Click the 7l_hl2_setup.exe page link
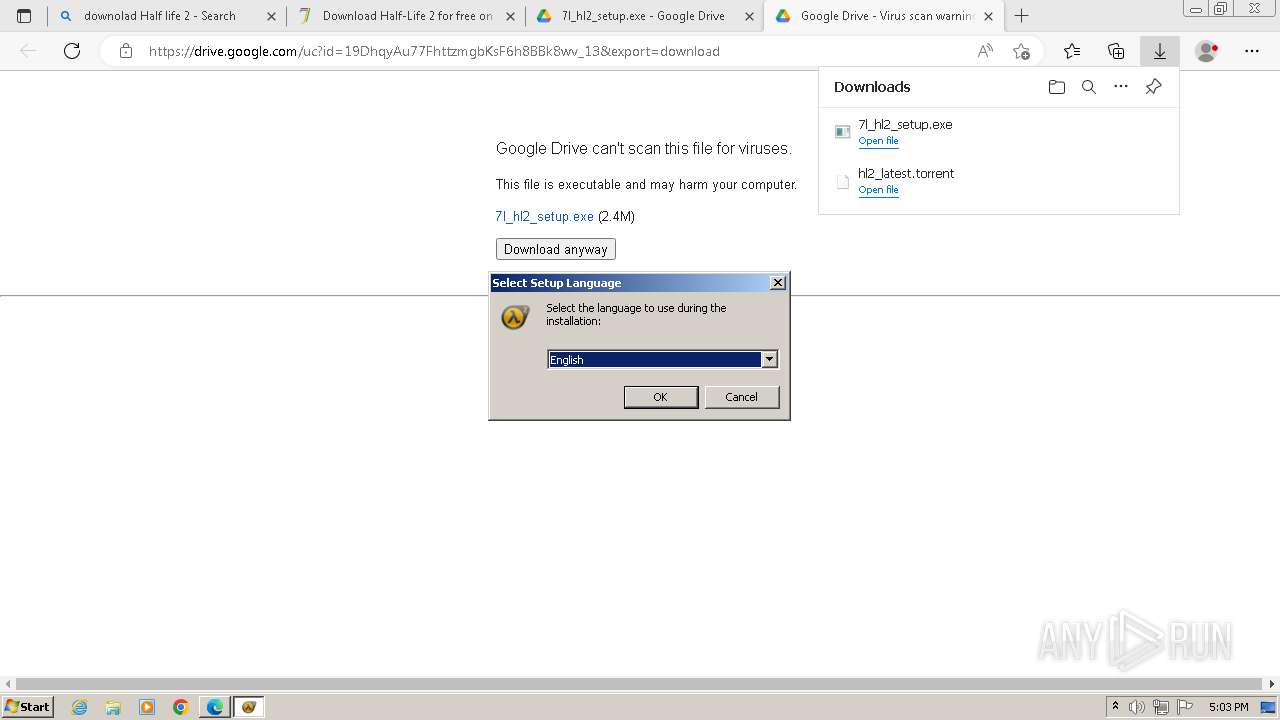The image size is (1280, 720). (x=544, y=216)
